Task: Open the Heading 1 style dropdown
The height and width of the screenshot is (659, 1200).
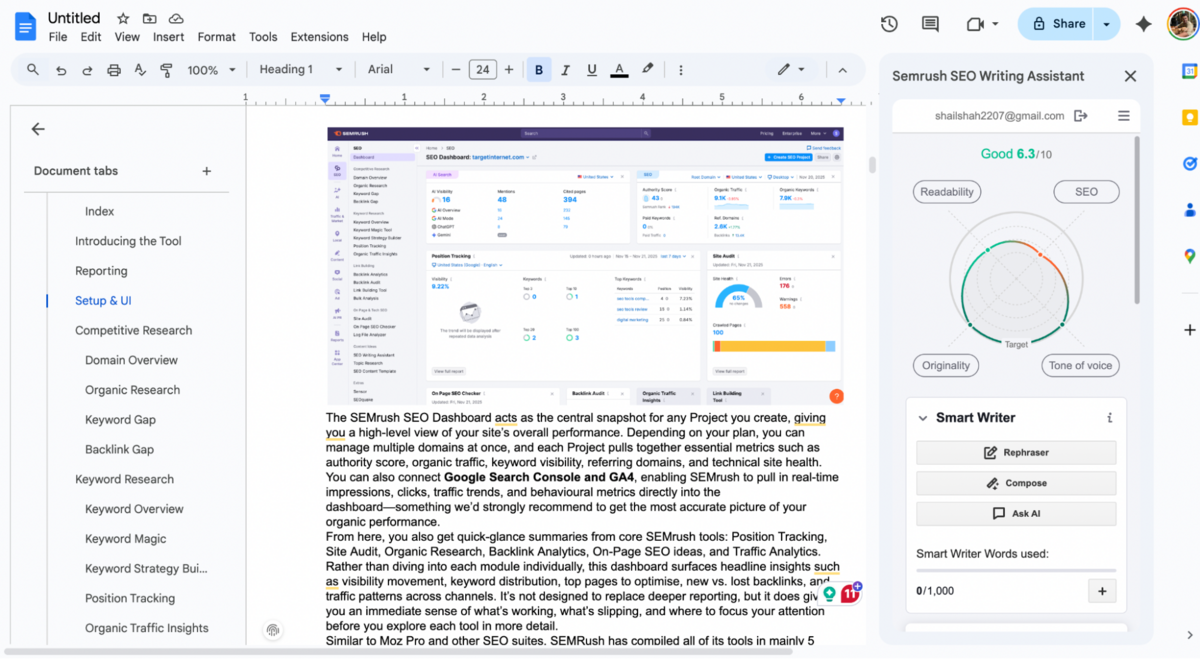Action: pos(301,70)
